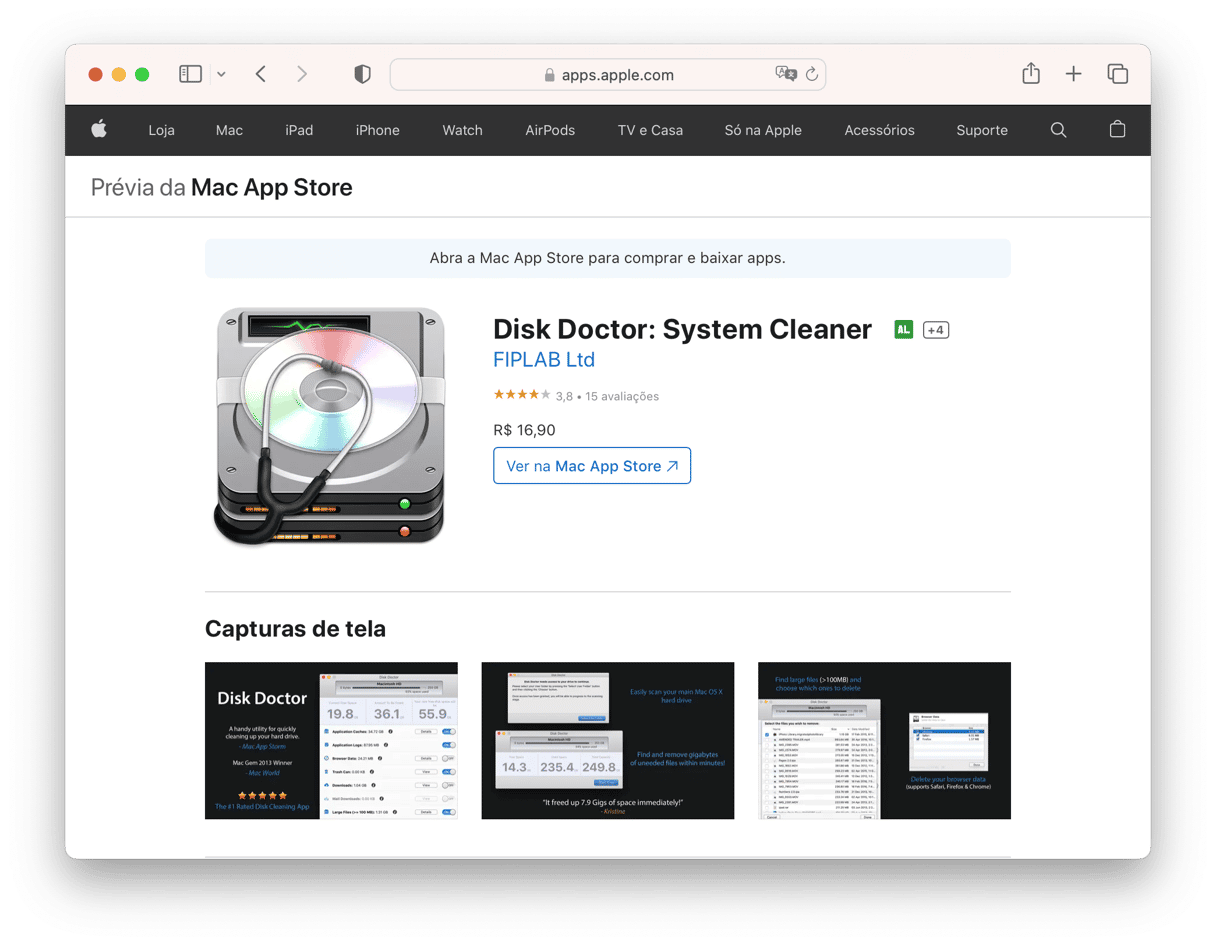The height and width of the screenshot is (945, 1216).
Task: Open the Acessórios menu item
Action: pyautogui.click(x=879, y=130)
